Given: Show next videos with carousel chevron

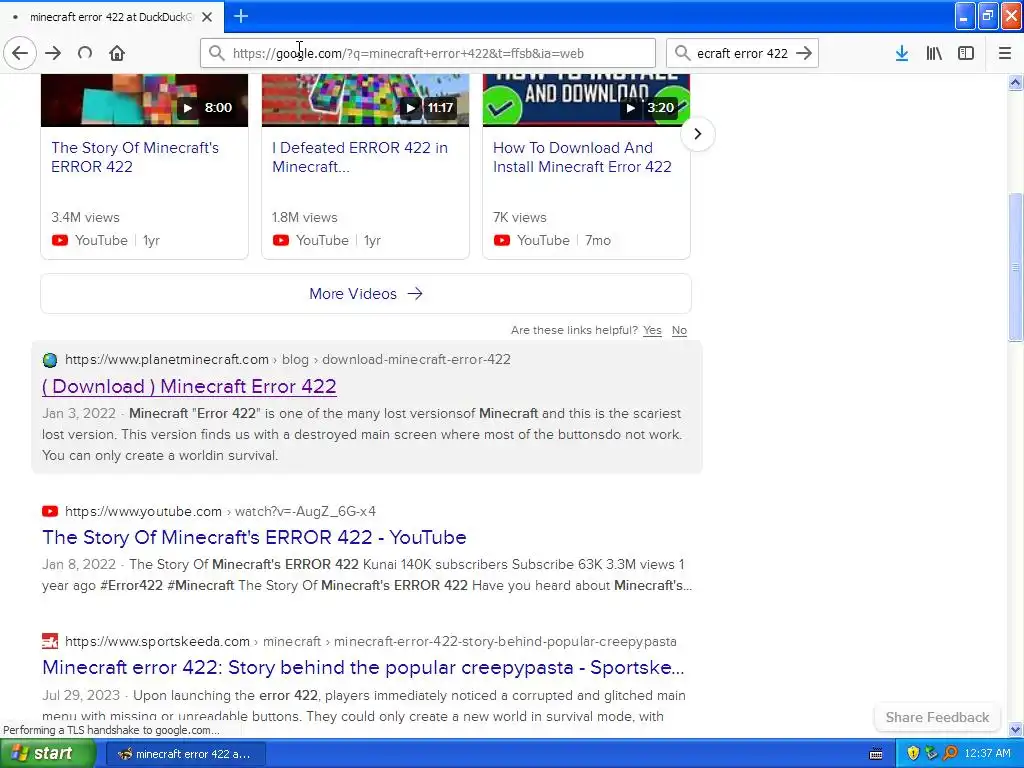Looking at the screenshot, I should [x=697, y=134].
